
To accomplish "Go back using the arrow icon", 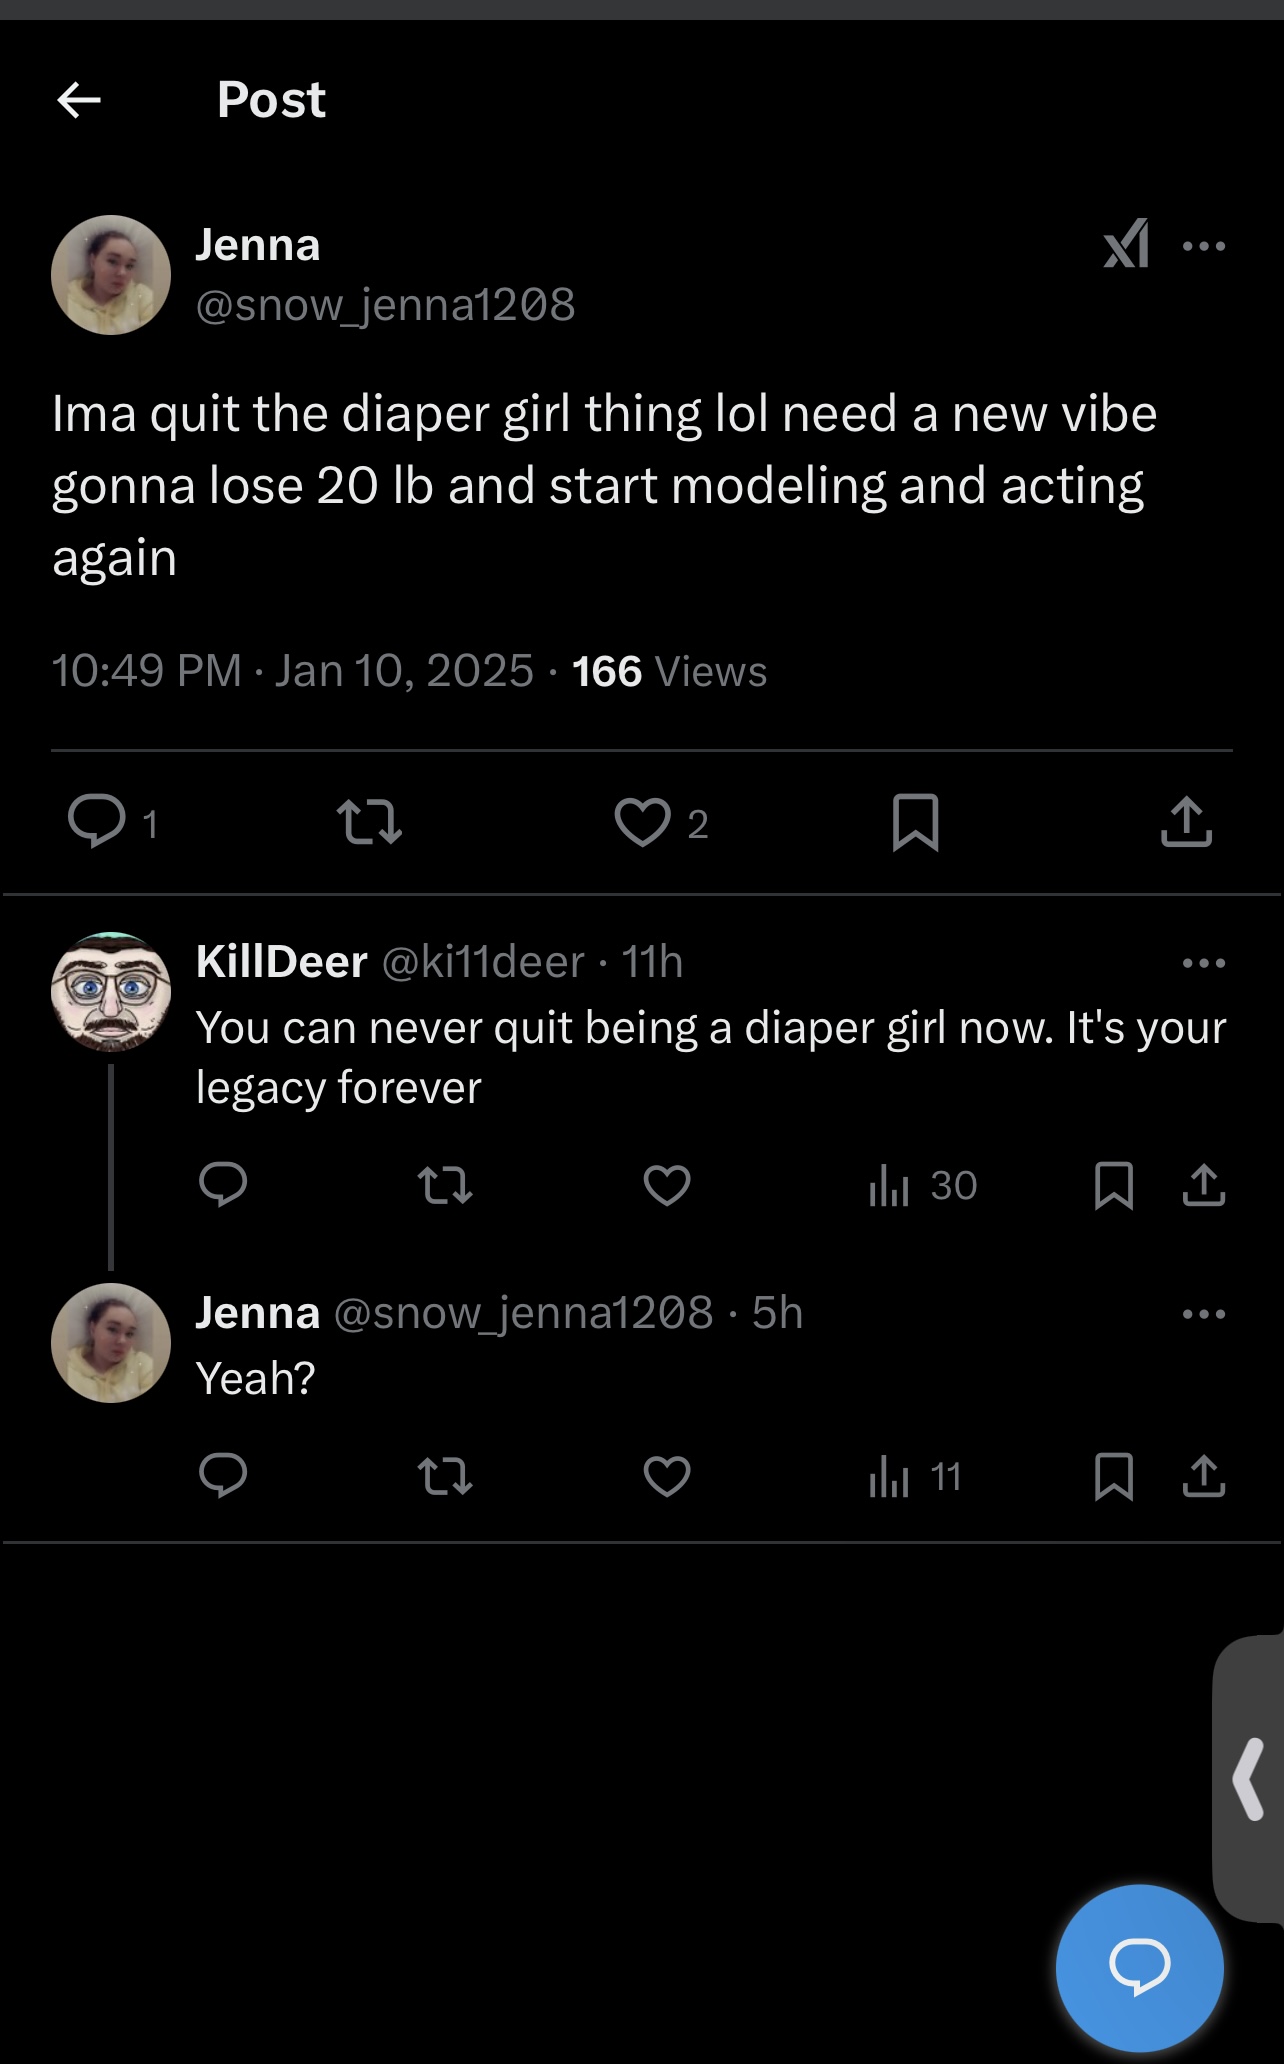I will click(79, 100).
